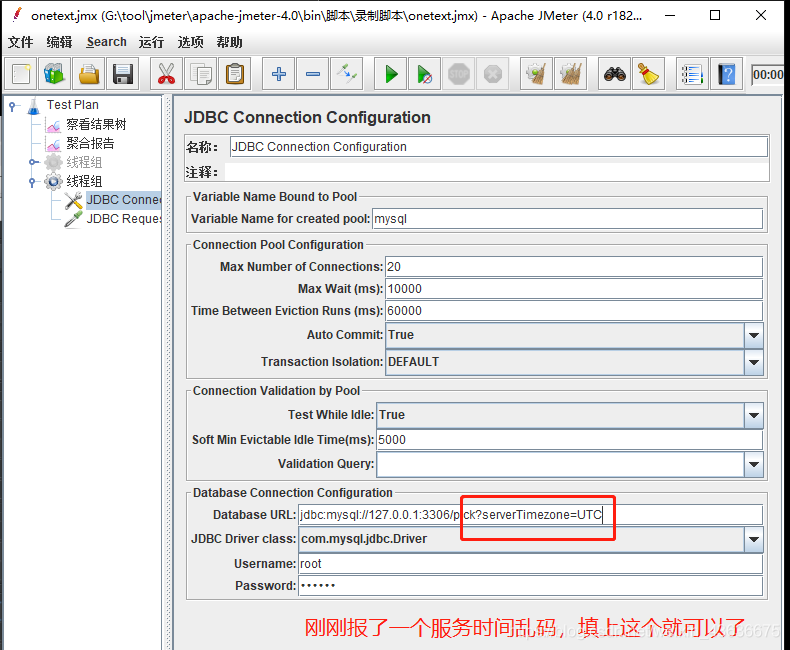Collapse all nodes with the minus icon

point(312,75)
